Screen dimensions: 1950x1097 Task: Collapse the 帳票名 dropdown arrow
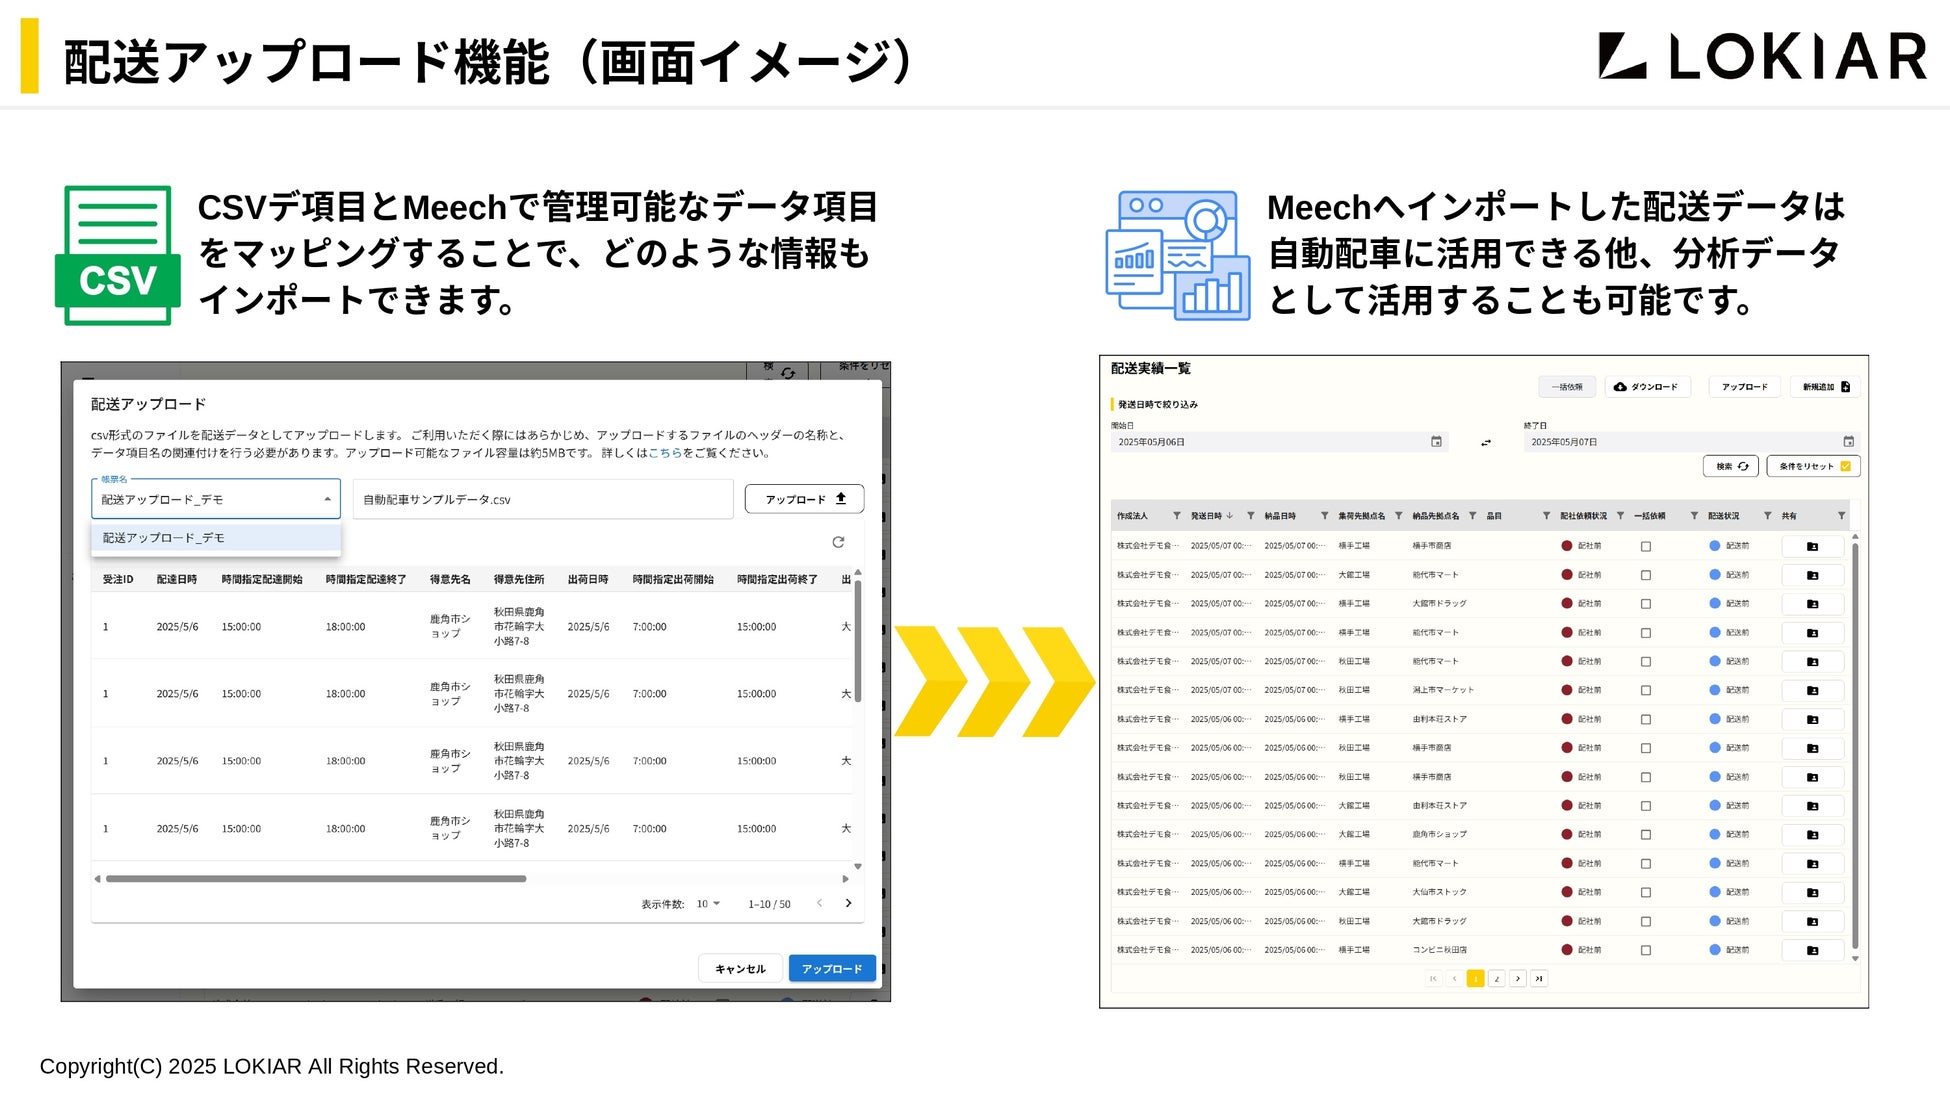point(327,499)
